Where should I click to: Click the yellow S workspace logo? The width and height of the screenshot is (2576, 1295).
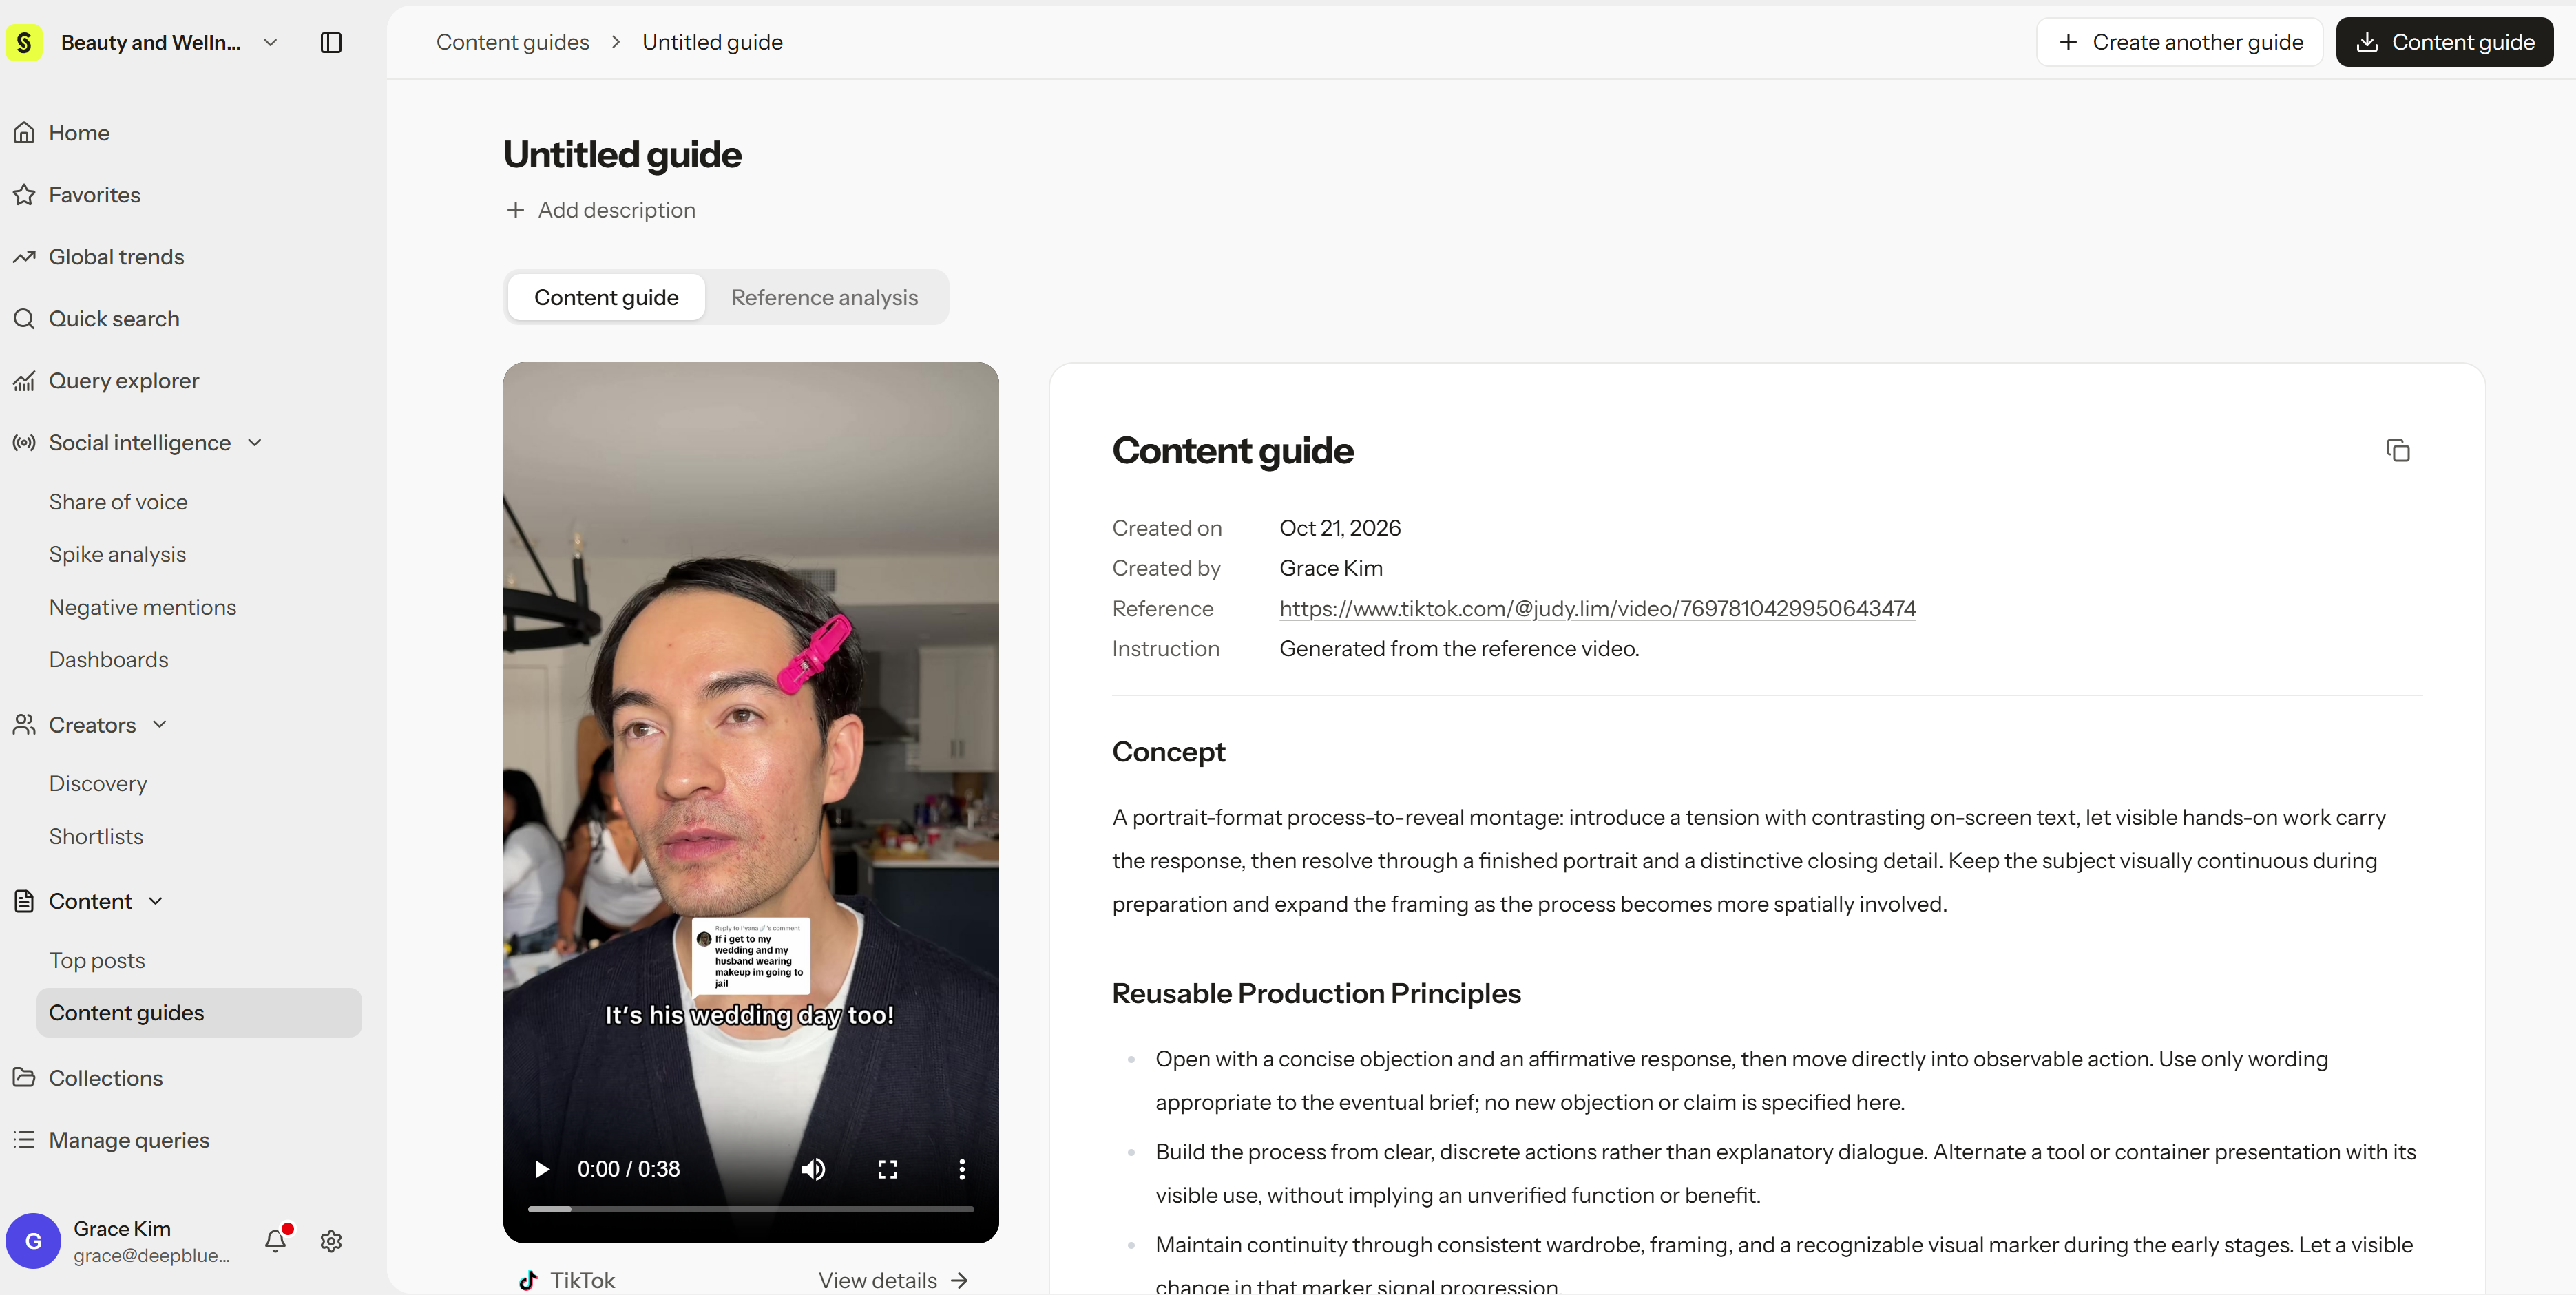(24, 42)
